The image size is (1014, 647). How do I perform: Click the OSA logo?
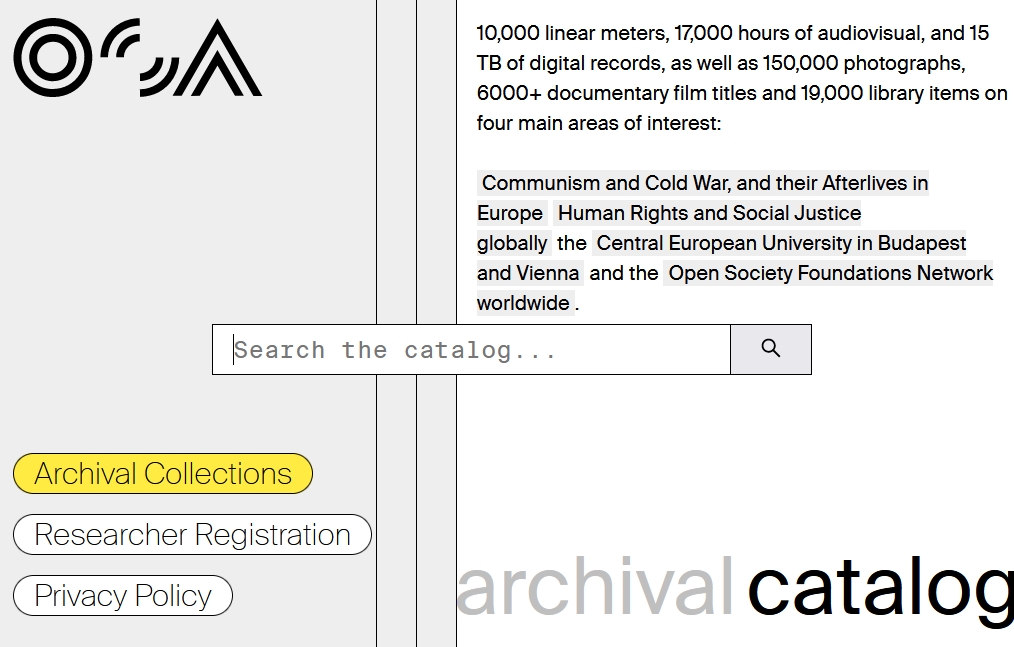[x=137, y=58]
